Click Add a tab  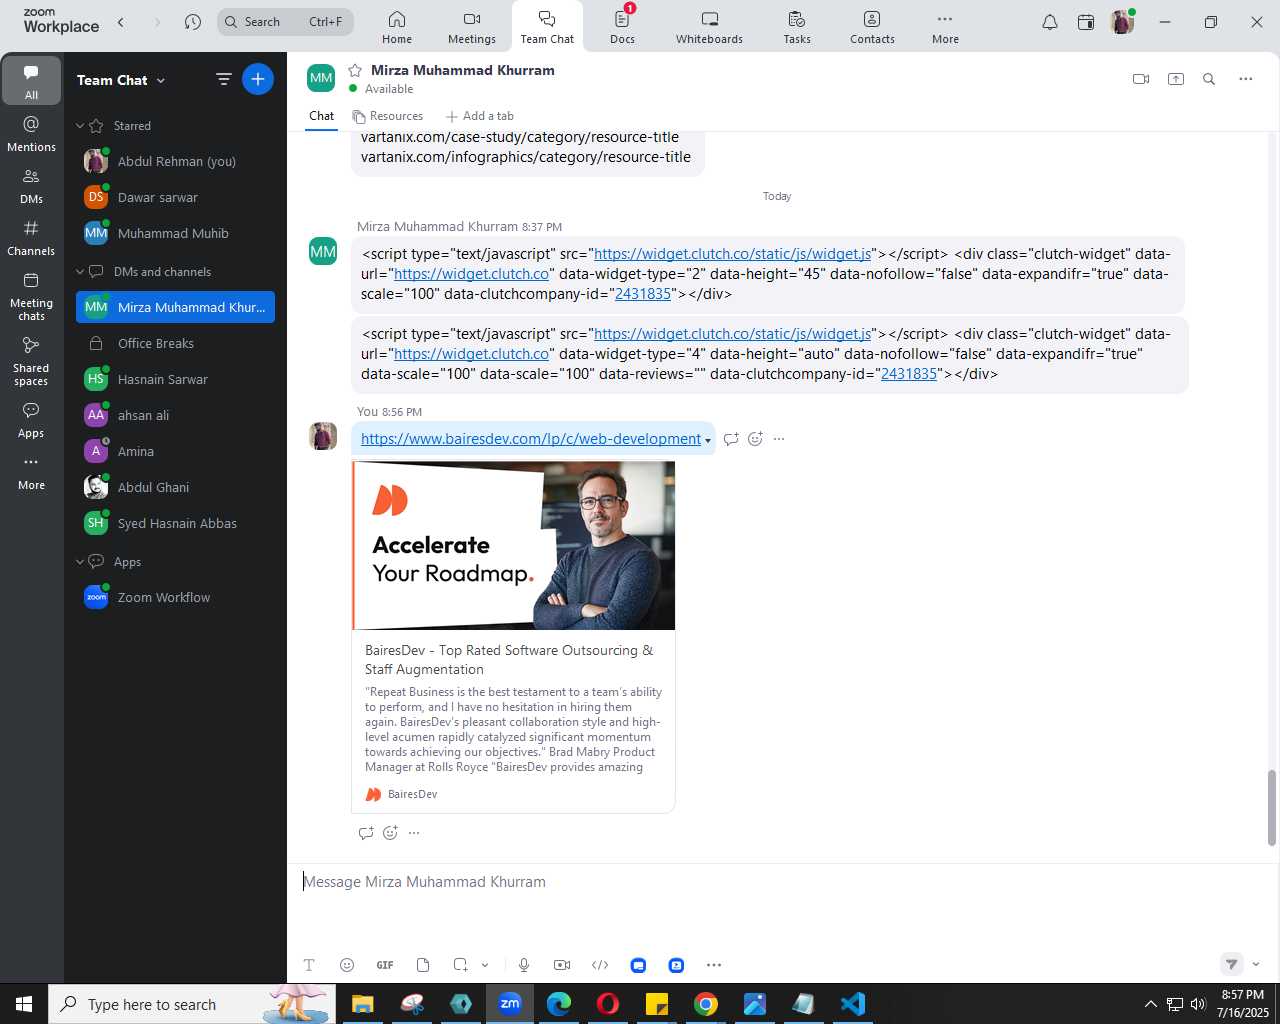[480, 116]
